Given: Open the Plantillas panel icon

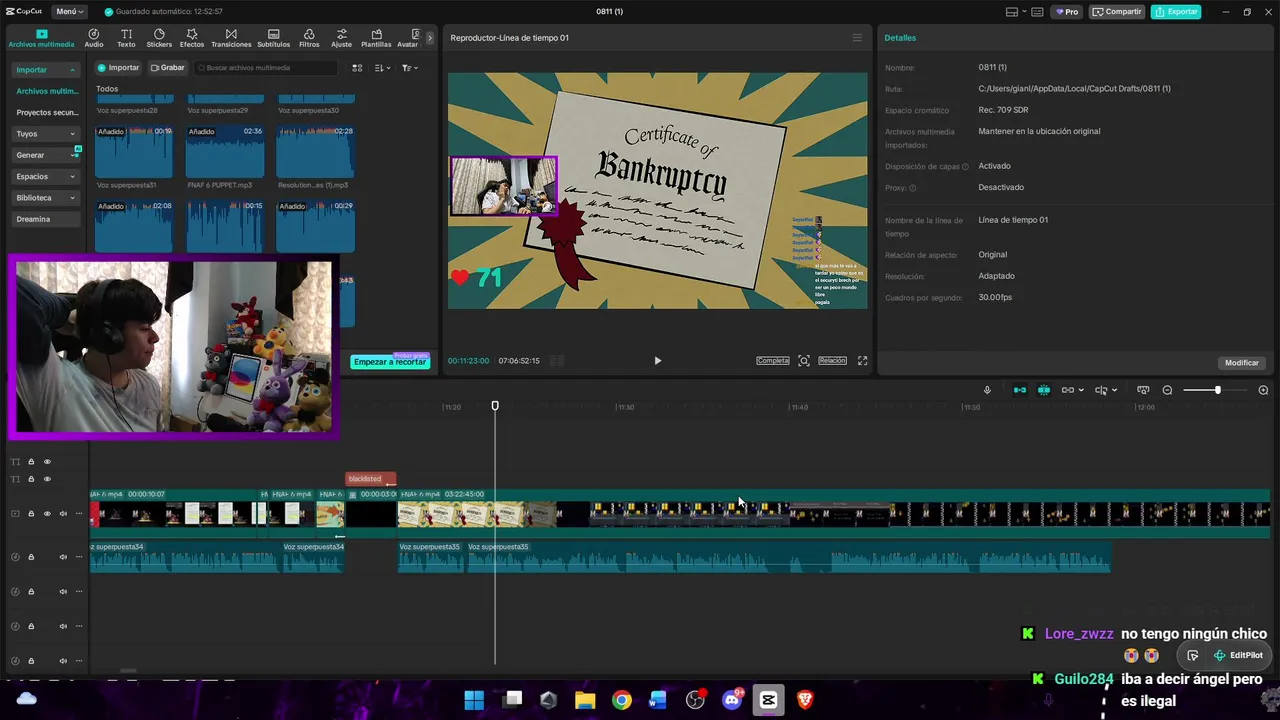Looking at the screenshot, I should (x=376, y=38).
